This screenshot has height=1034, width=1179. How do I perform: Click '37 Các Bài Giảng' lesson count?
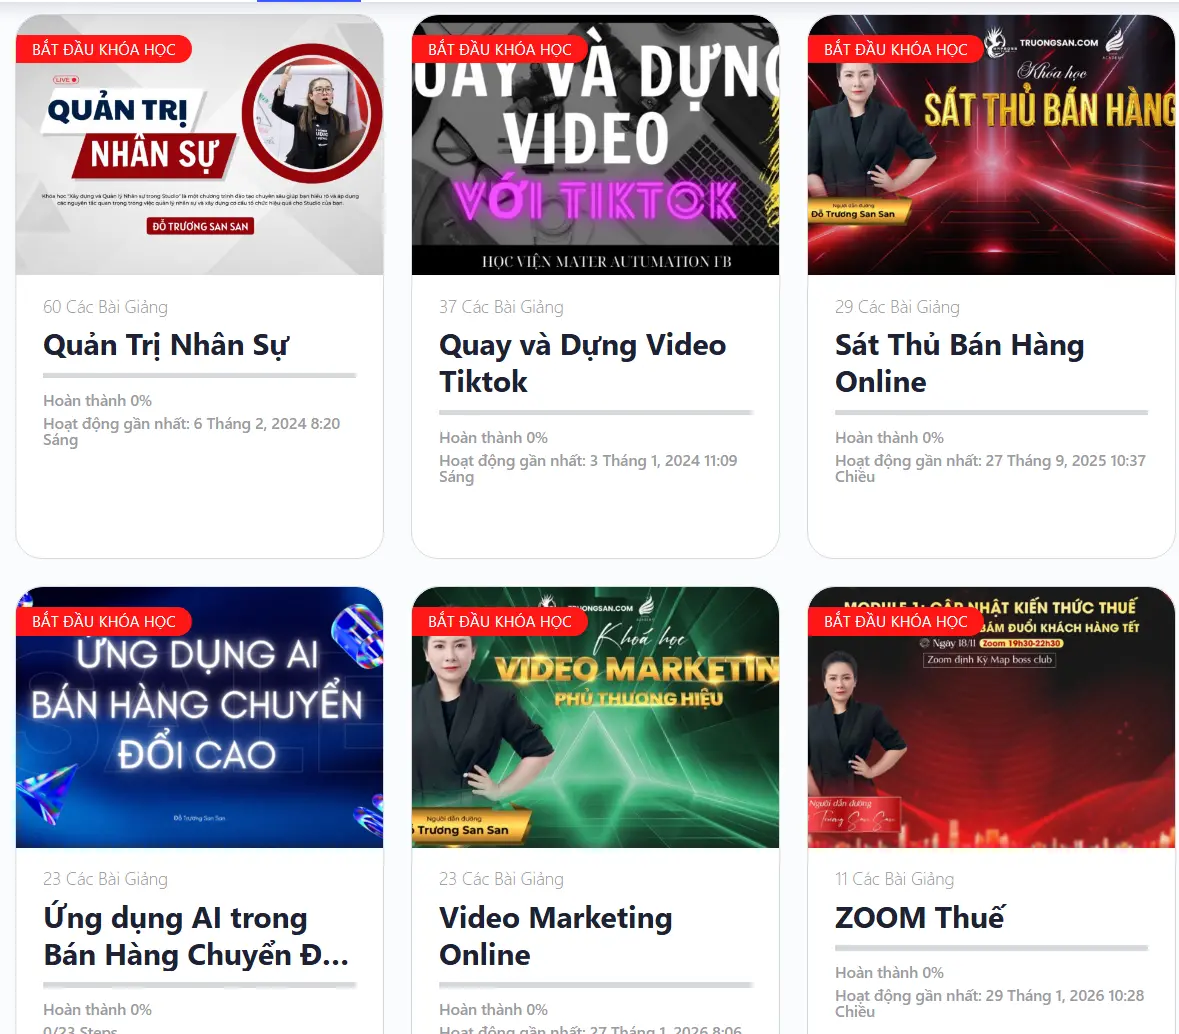[502, 307]
